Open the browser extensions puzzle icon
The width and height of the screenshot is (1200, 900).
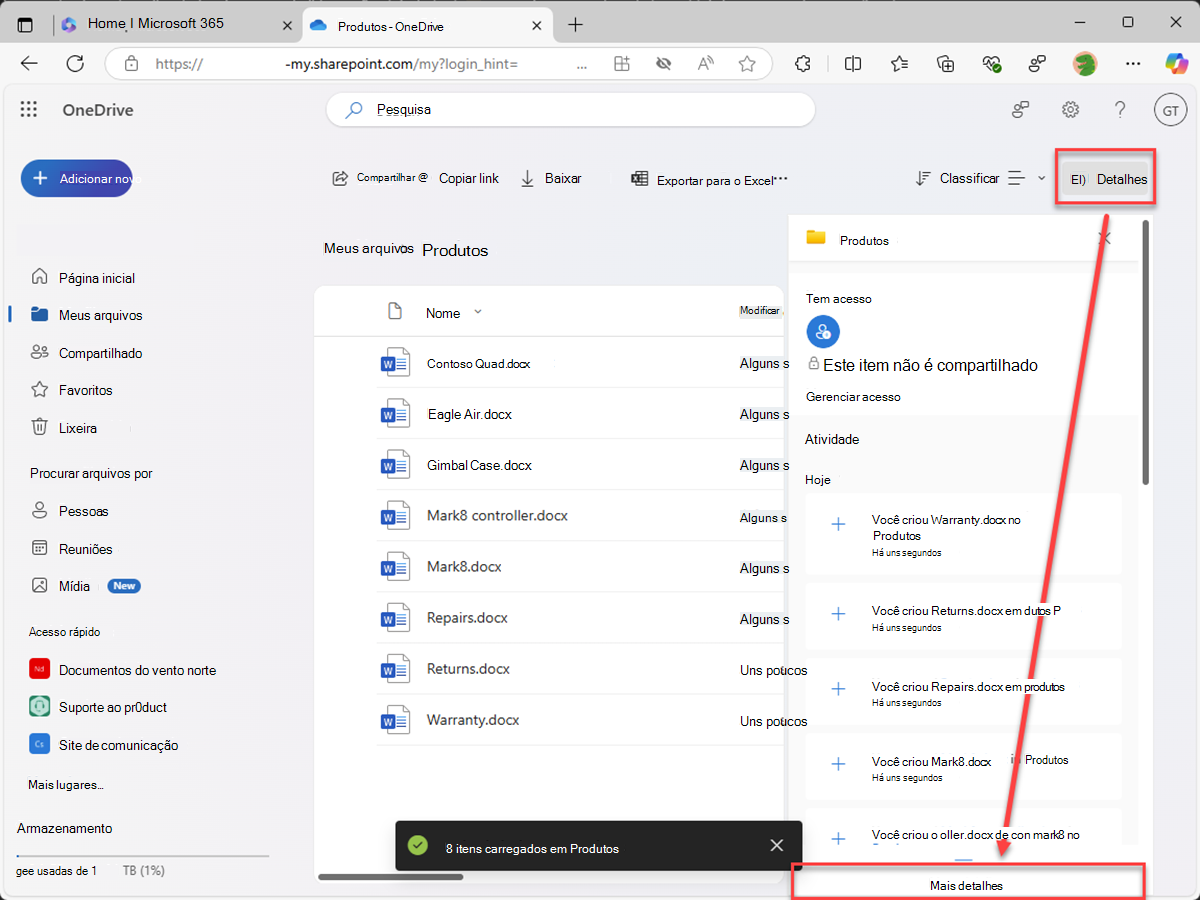coord(802,64)
